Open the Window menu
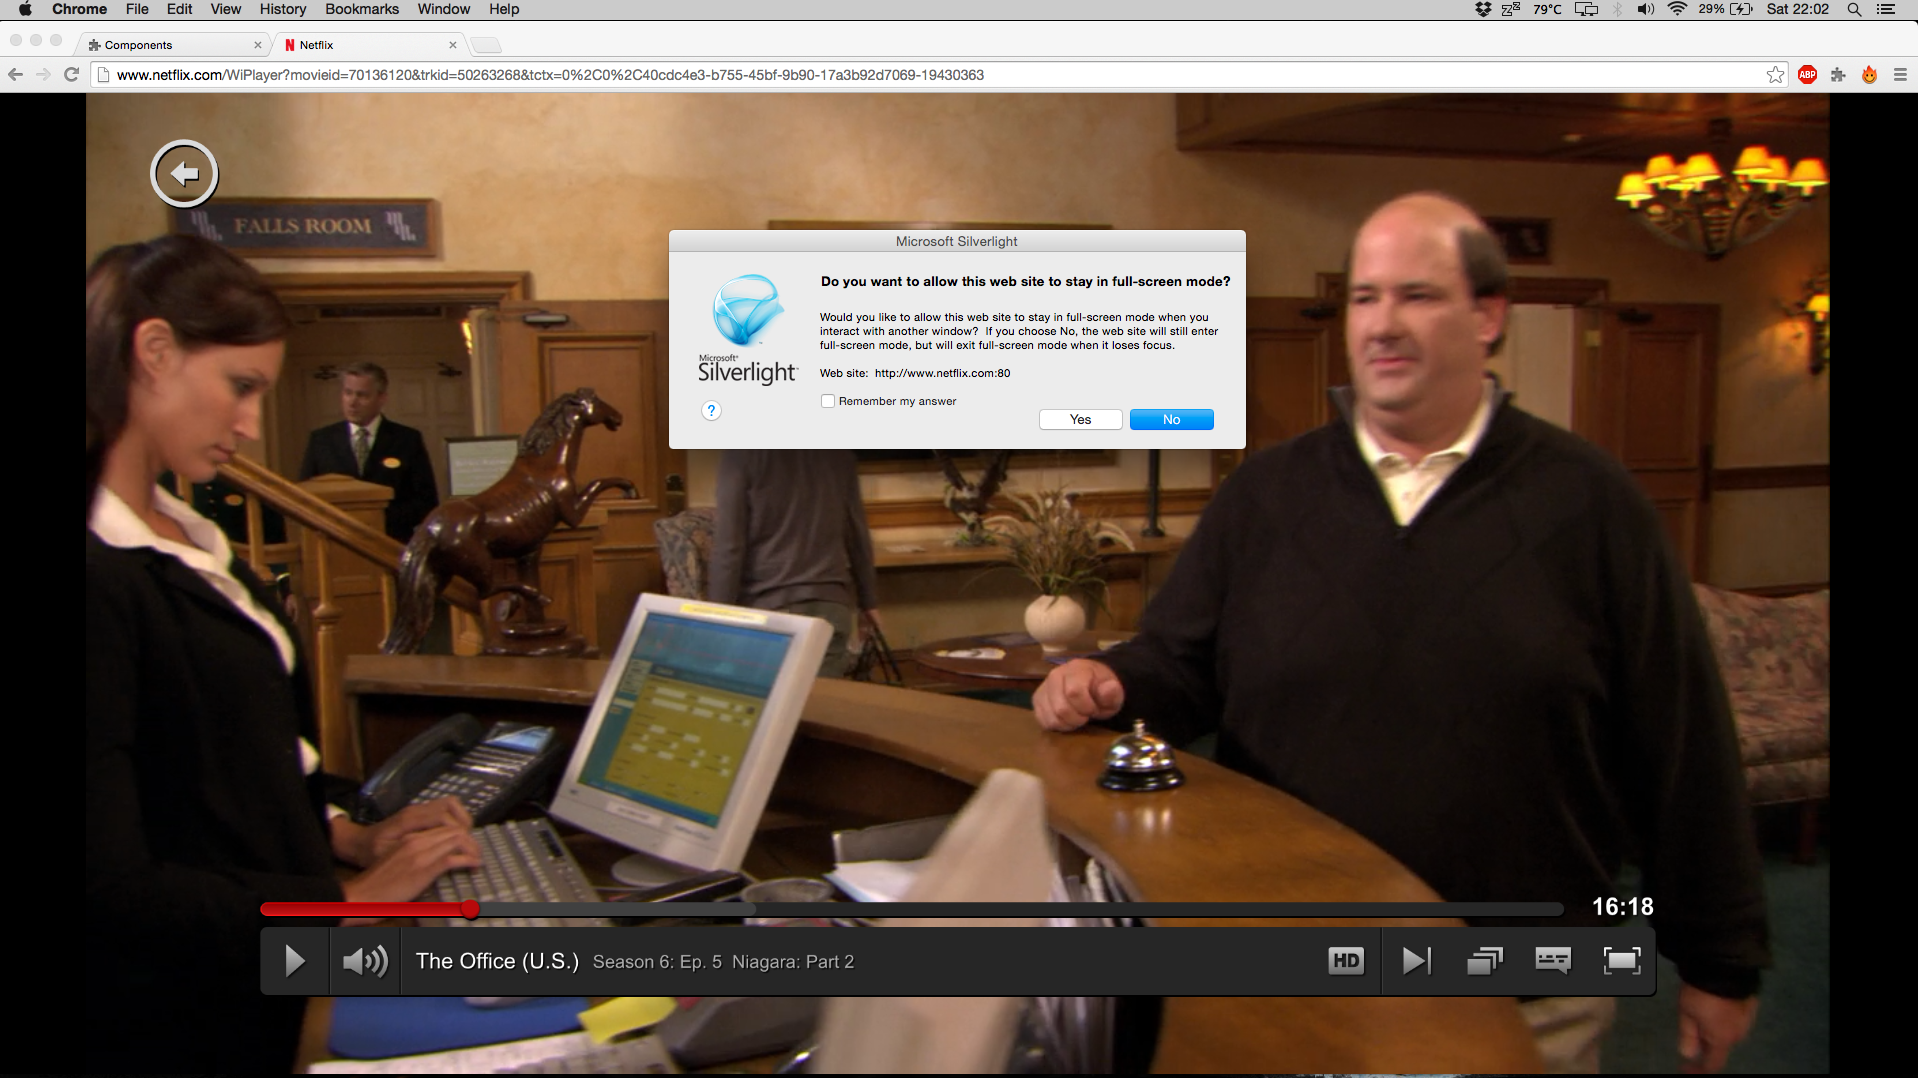Image resolution: width=1918 pixels, height=1078 pixels. point(444,9)
